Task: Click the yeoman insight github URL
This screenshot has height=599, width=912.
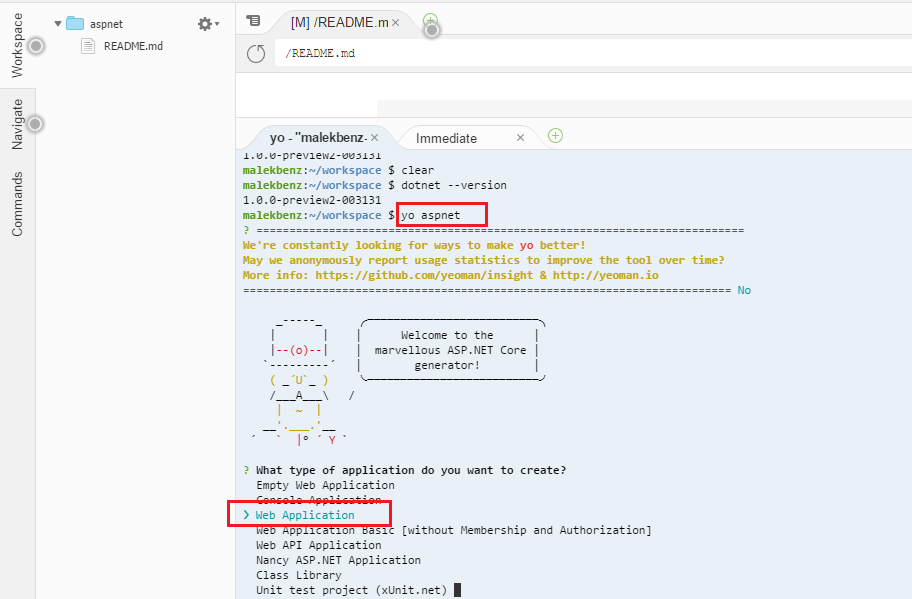Action: [424, 275]
